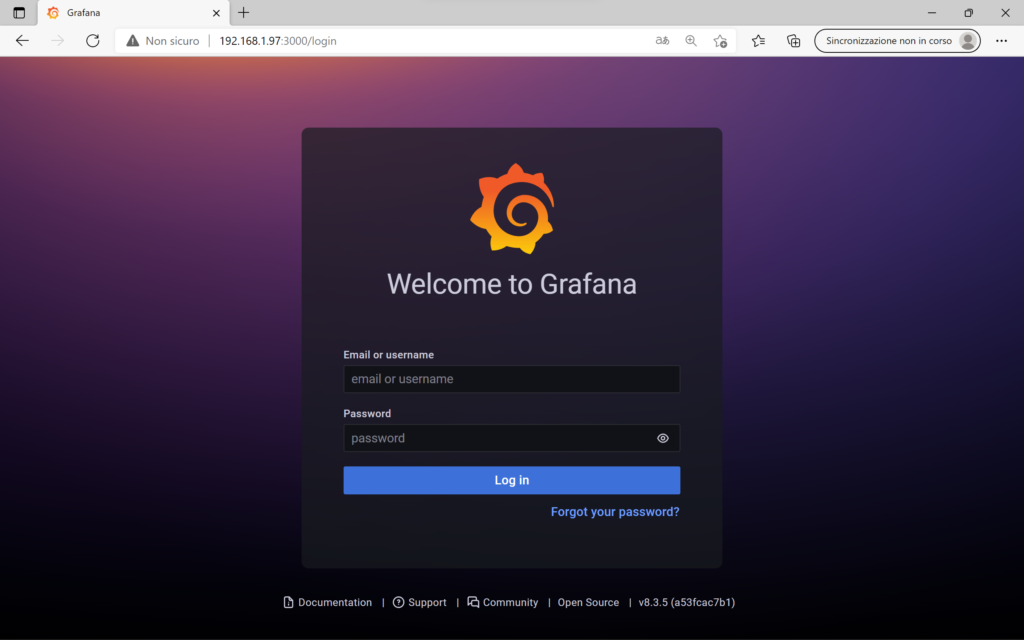Click the magnifier zoom icon in address bar
Image resolution: width=1024 pixels, height=640 pixels.
click(x=691, y=41)
